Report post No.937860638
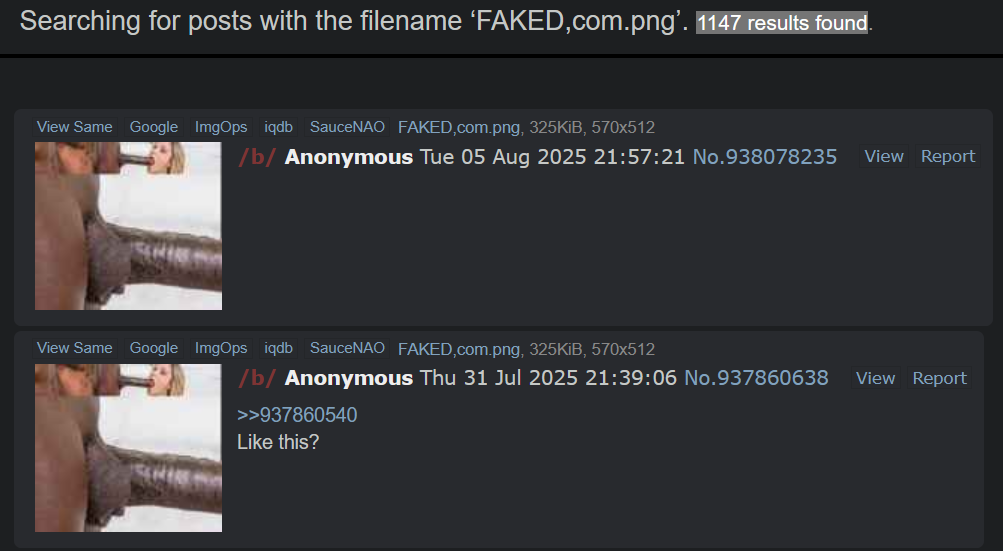Image resolution: width=1003 pixels, height=551 pixels. tap(939, 378)
